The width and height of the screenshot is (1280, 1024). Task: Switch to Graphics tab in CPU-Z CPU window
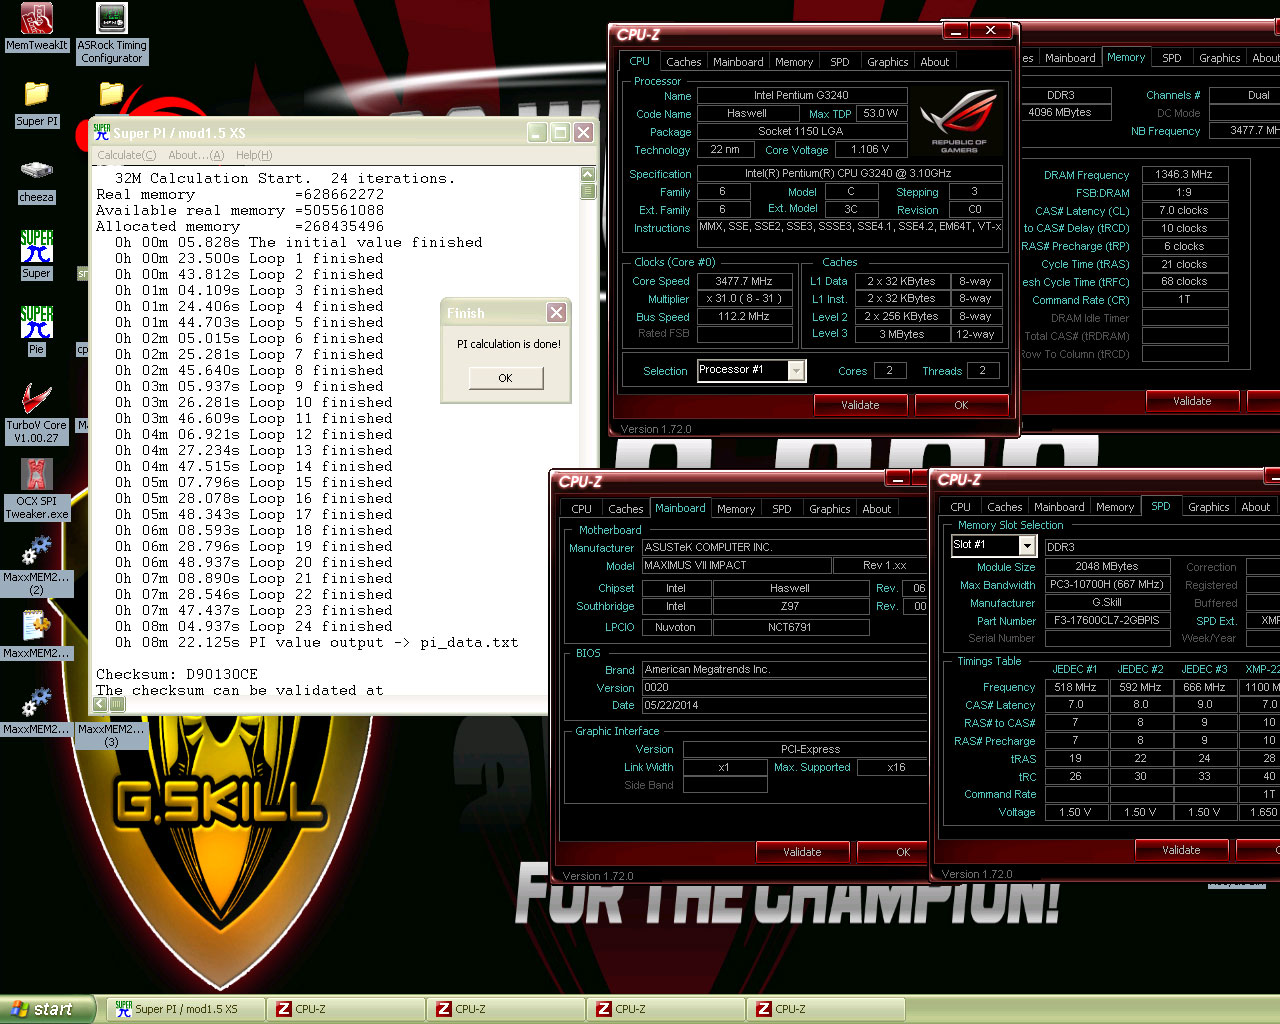click(x=887, y=62)
